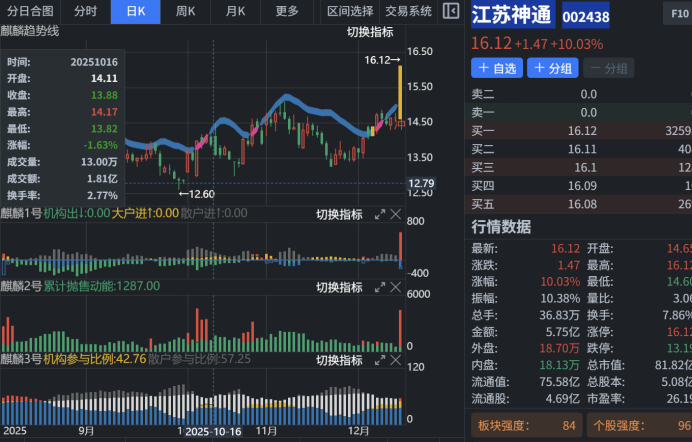Add stock to a group with + 分组
This screenshot has height=442, width=692.
click(x=553, y=68)
